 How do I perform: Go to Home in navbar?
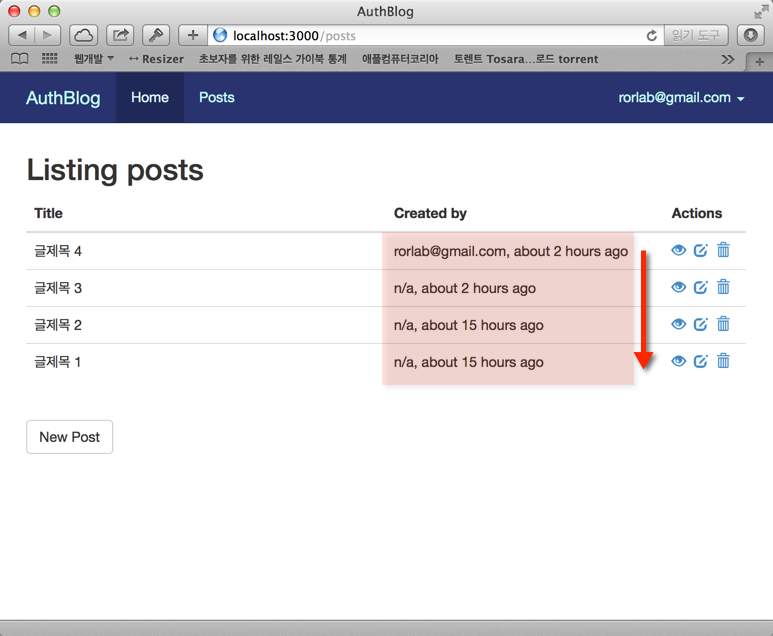150,98
